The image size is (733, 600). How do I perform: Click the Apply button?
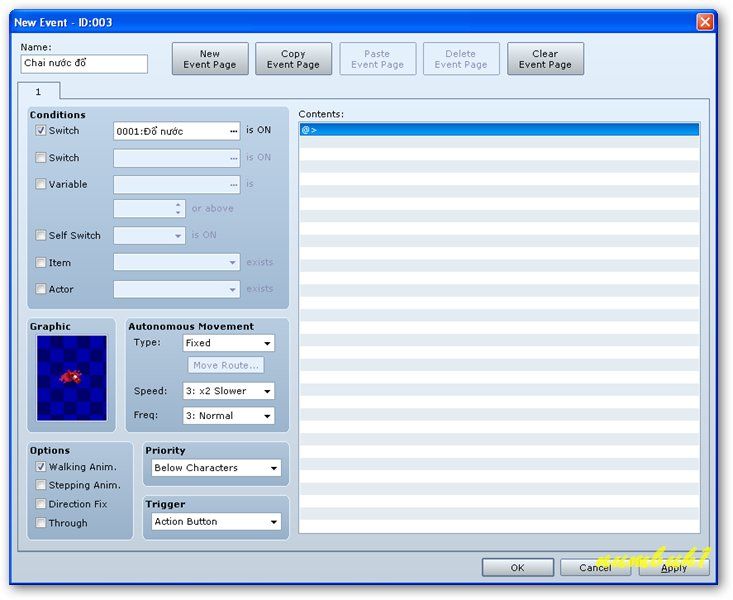[674, 568]
